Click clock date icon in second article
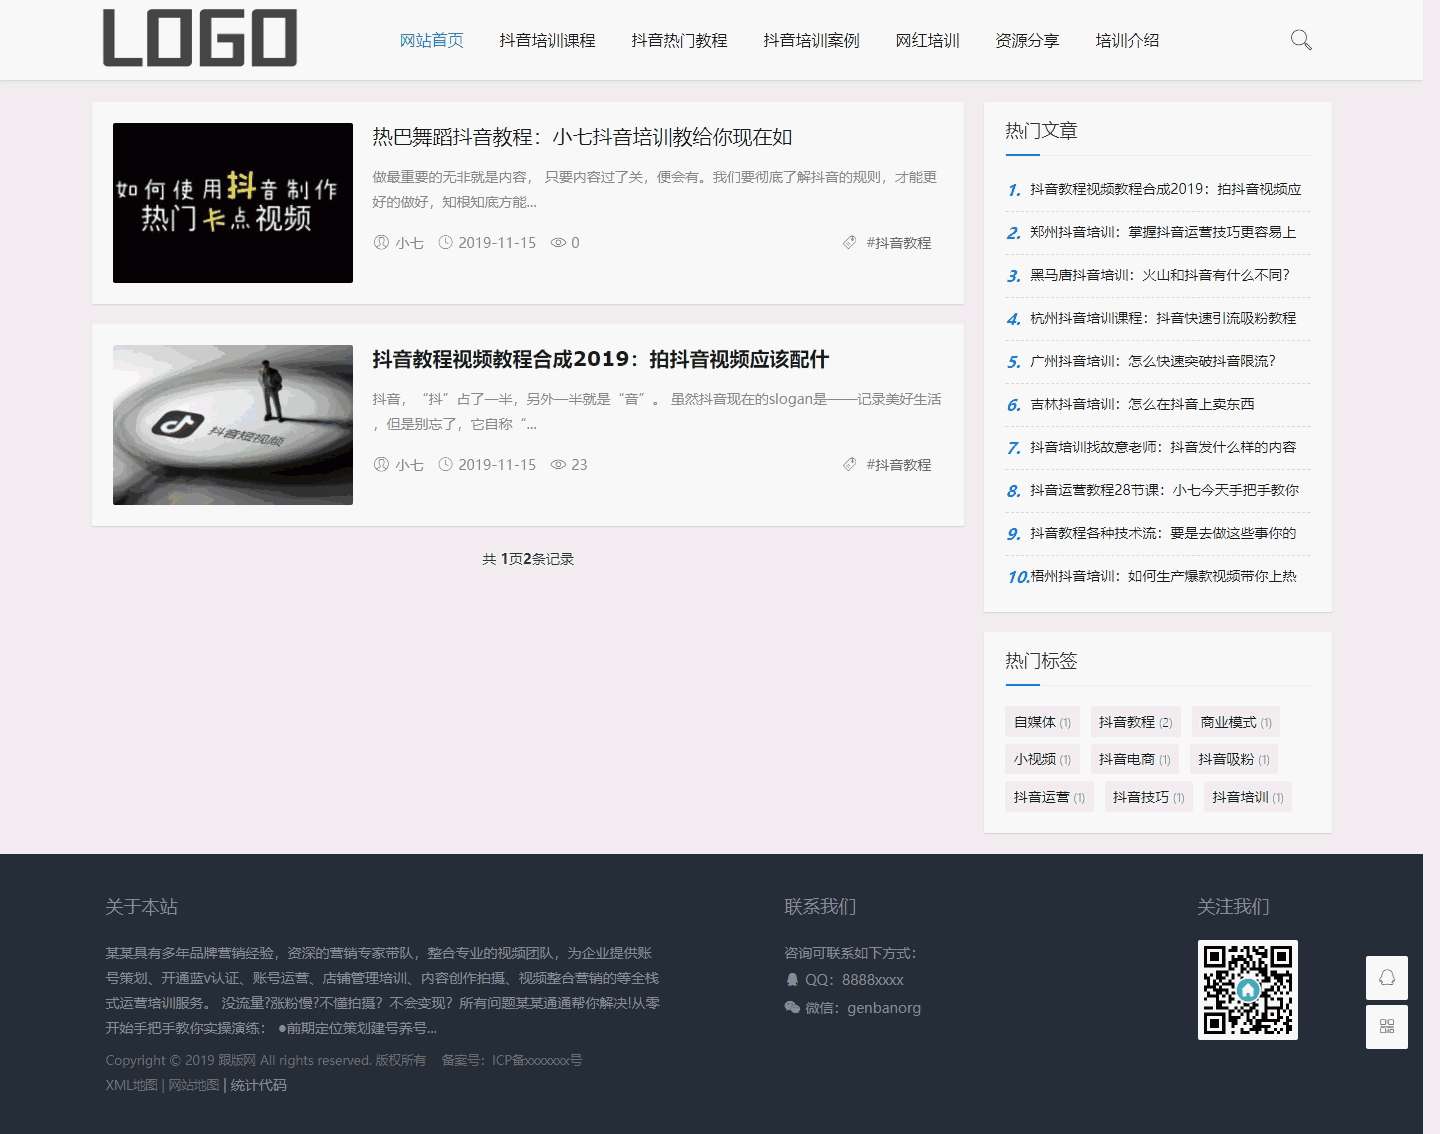 click(x=446, y=464)
